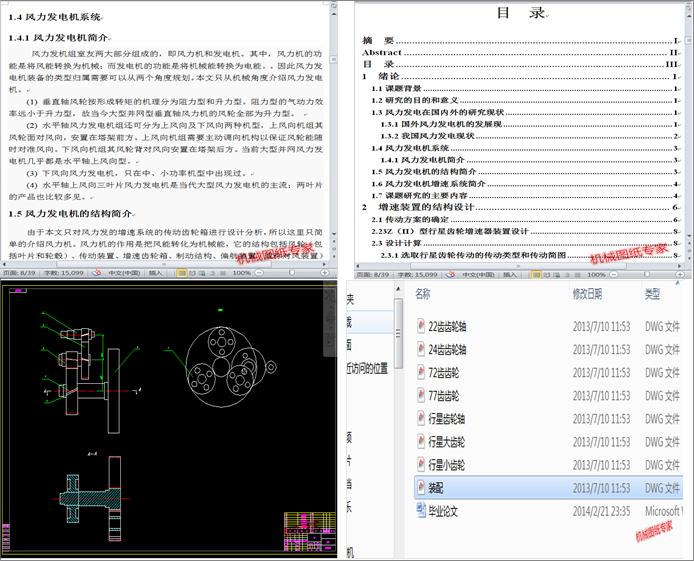694x561 pixels.
Task: Sort files by 名称 column header
Action: (x=422, y=293)
